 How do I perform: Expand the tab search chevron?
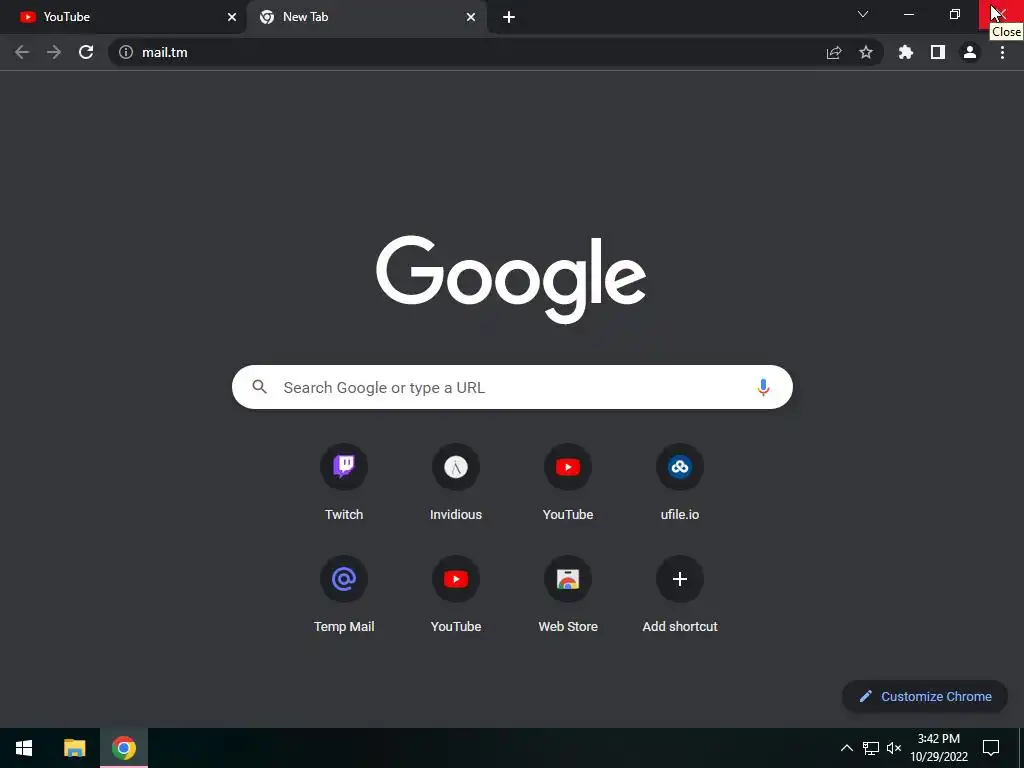[x=863, y=14]
